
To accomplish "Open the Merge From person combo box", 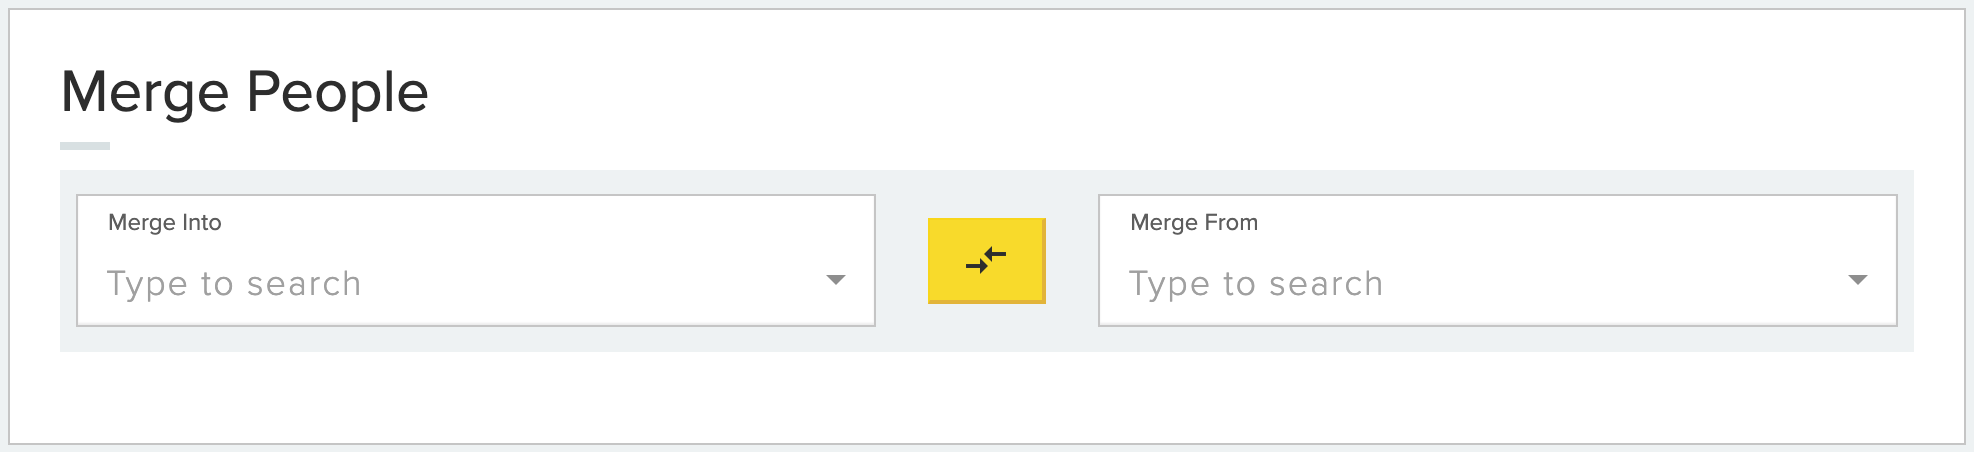I will (x=1498, y=260).
